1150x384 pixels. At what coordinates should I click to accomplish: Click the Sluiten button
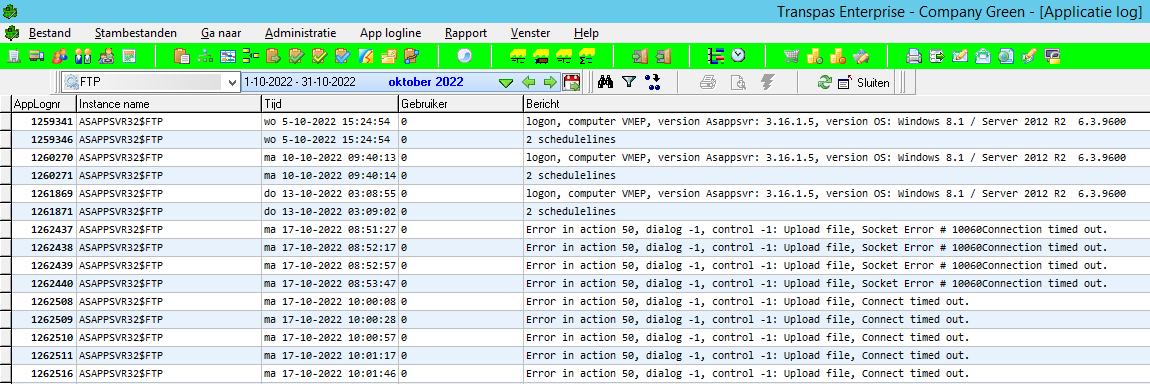[864, 82]
